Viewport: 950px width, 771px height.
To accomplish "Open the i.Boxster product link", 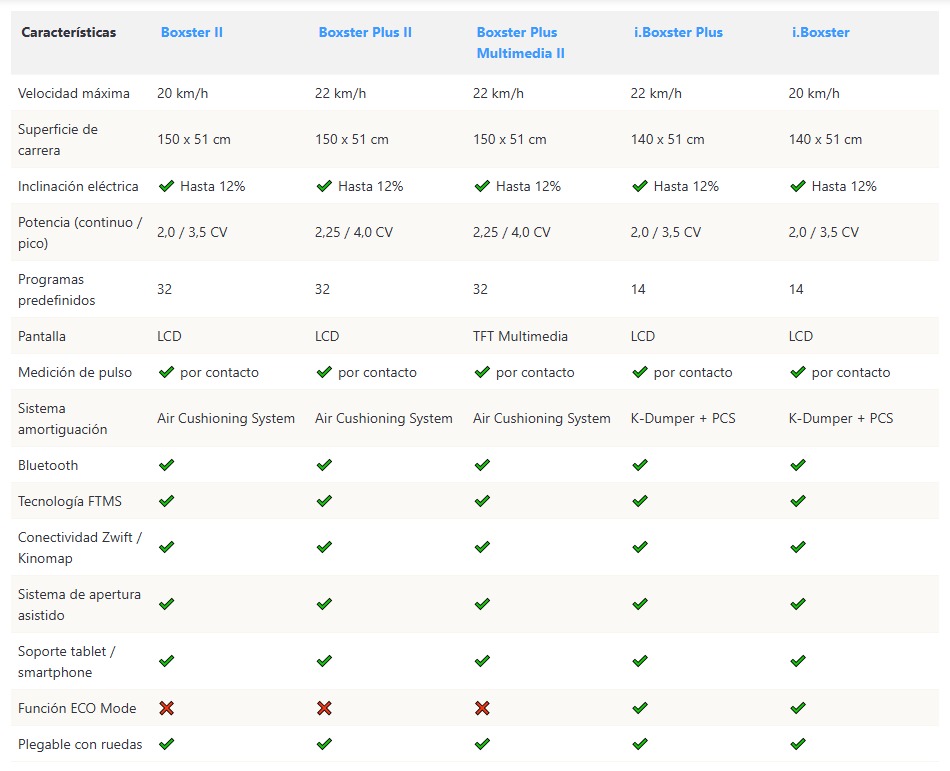I will pos(820,32).
